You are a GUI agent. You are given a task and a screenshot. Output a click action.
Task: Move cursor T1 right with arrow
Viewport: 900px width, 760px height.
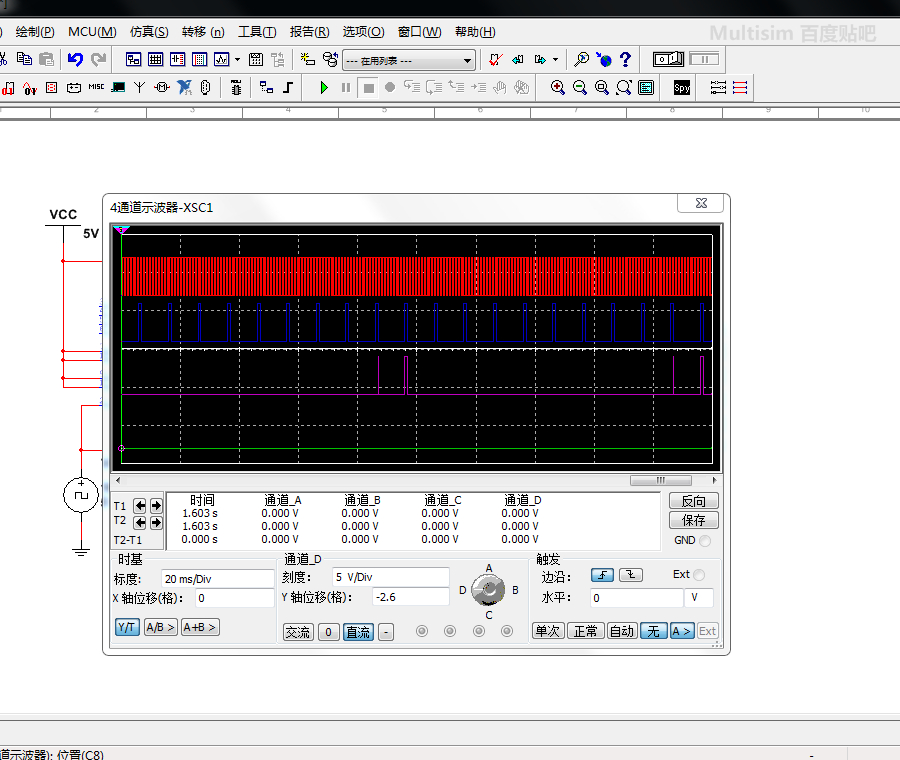click(156, 506)
